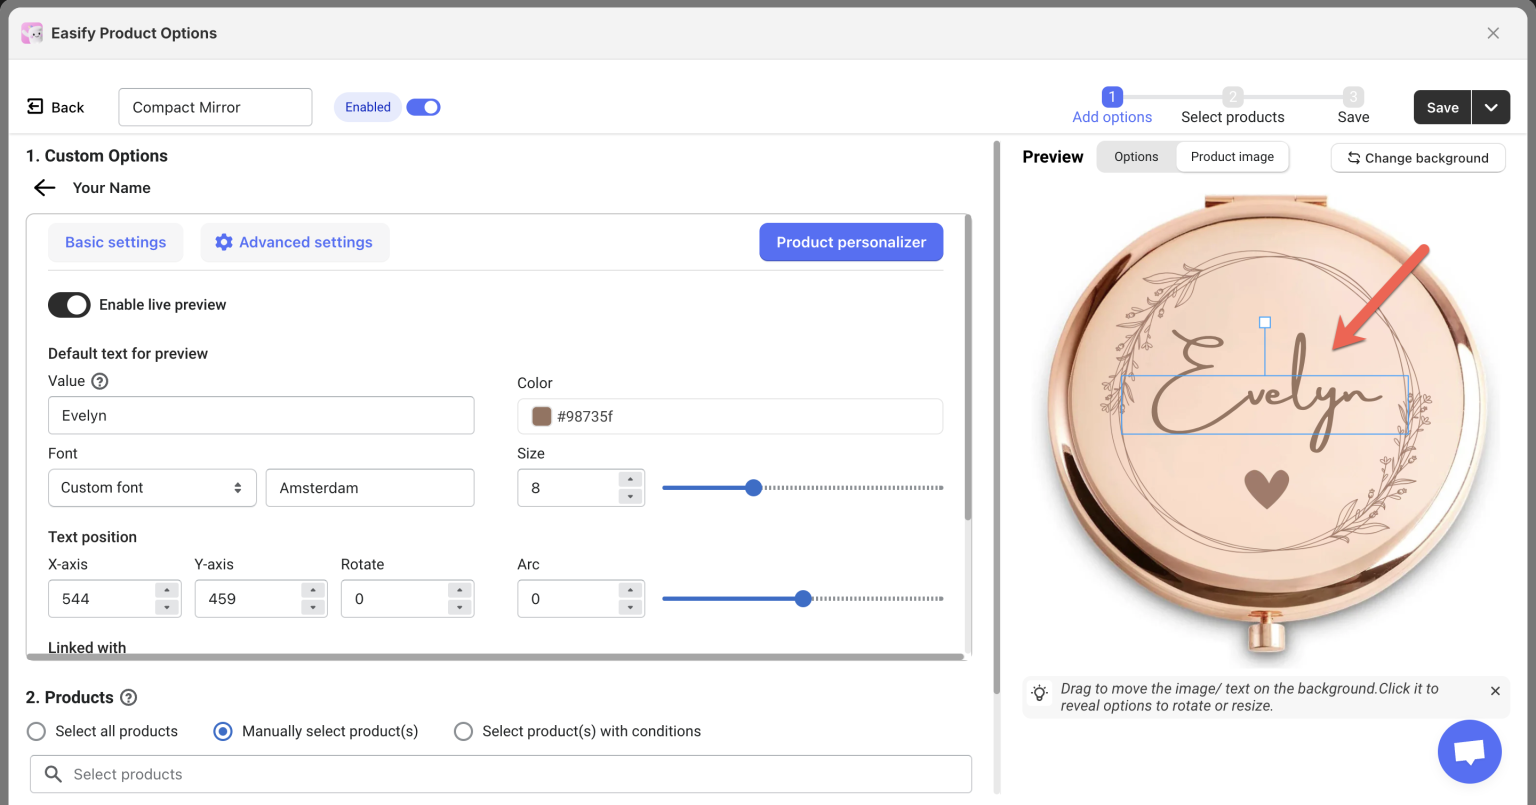Click the Change background button
This screenshot has width=1536, height=805.
(1417, 158)
